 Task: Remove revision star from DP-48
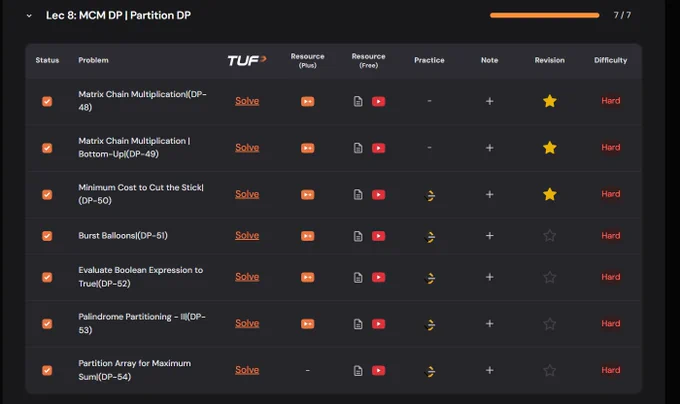[x=549, y=101]
